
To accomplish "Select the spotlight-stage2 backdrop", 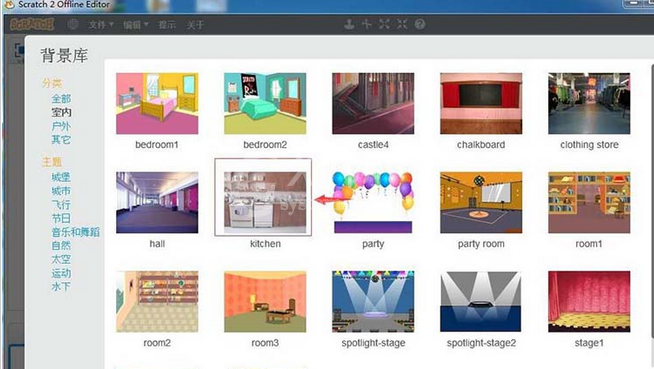I will click(481, 301).
